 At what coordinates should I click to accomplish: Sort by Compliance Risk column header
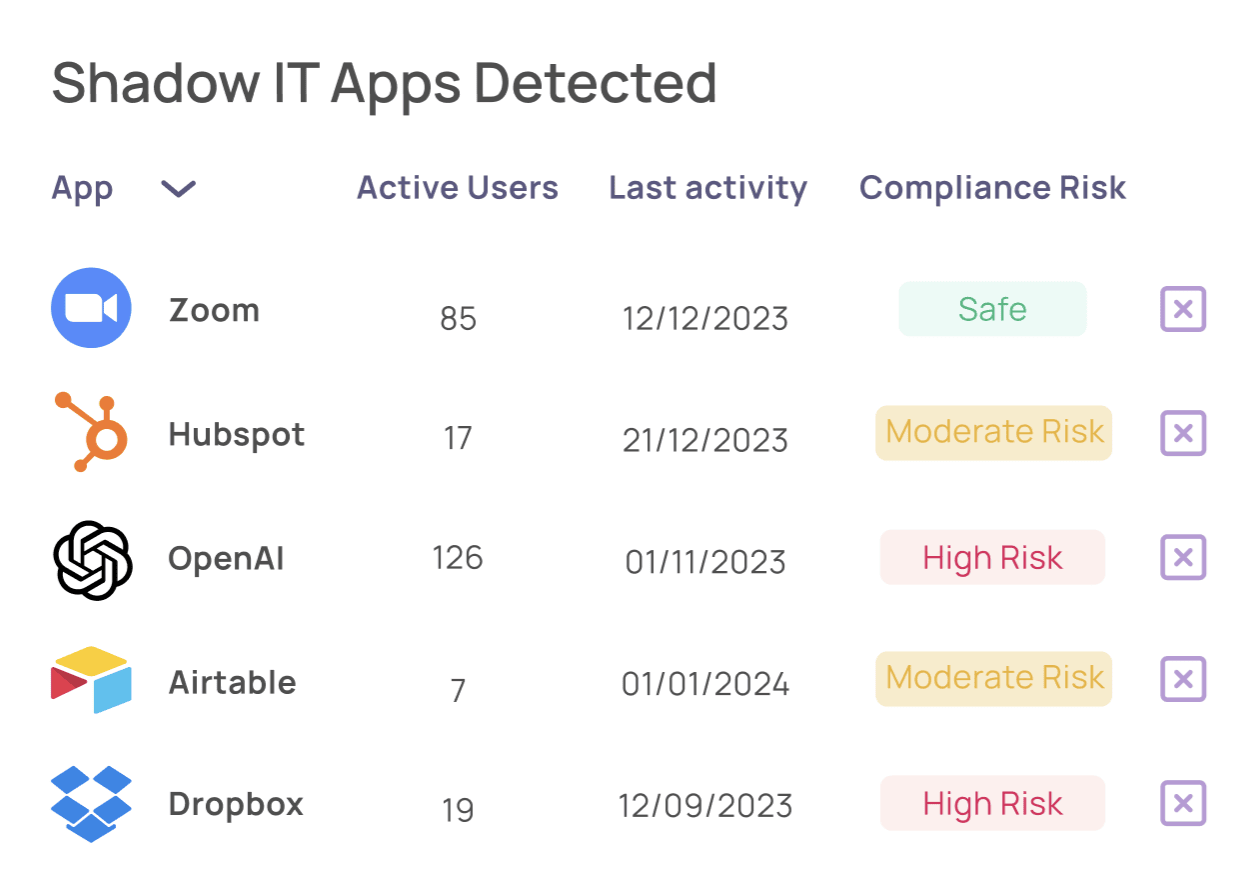tap(992, 188)
